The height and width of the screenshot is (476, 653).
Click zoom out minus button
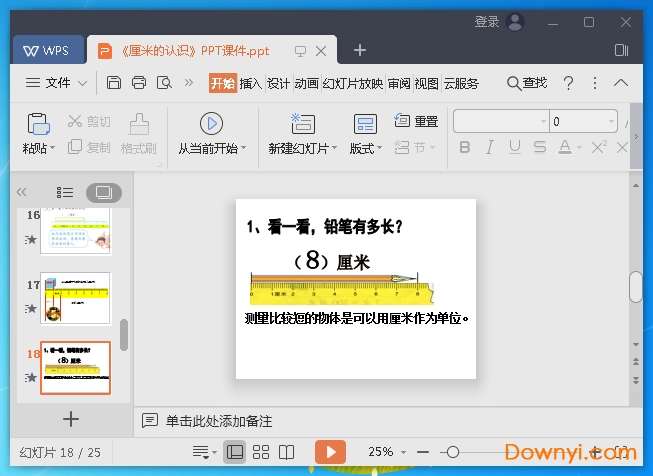click(x=423, y=452)
